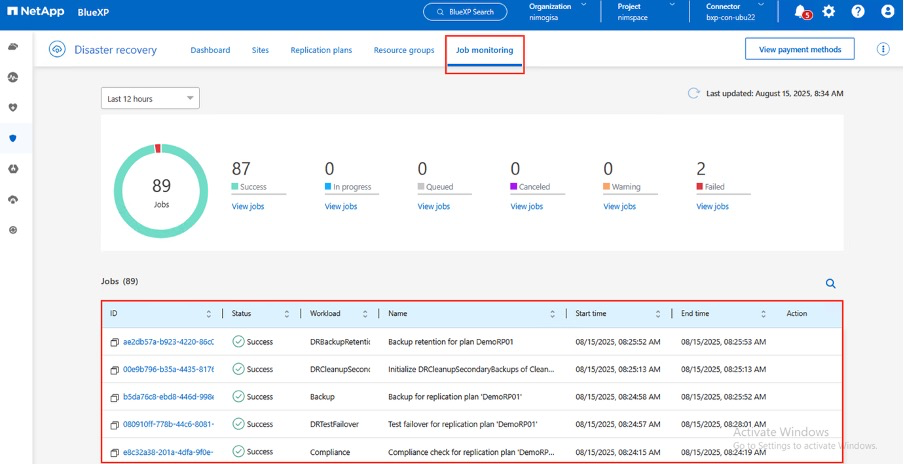The image size is (904, 464).
Task: Click the refresh icon beside Last updated
Action: [x=693, y=93]
